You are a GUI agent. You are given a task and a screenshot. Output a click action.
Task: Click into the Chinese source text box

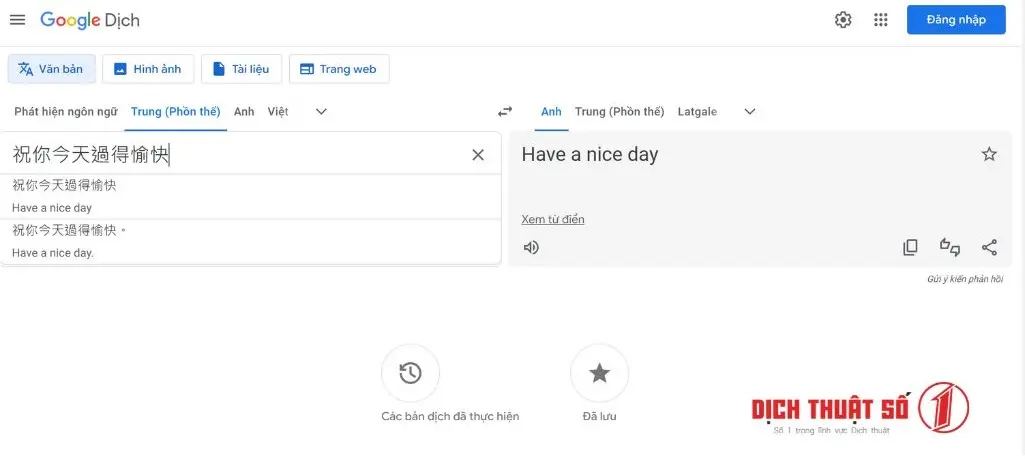click(x=235, y=155)
